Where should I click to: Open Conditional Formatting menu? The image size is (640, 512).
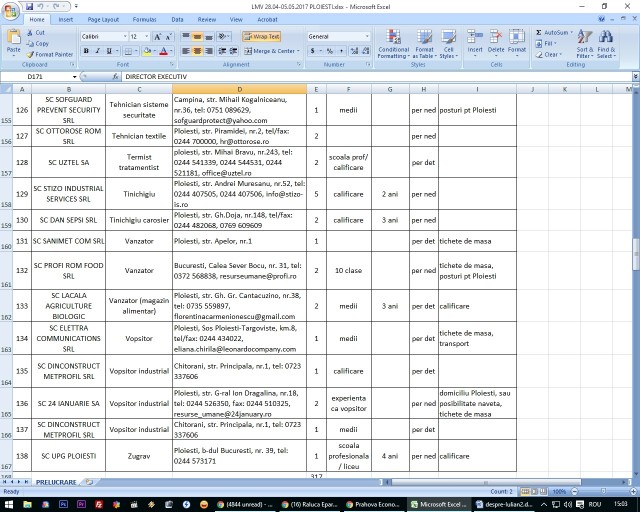click(393, 44)
